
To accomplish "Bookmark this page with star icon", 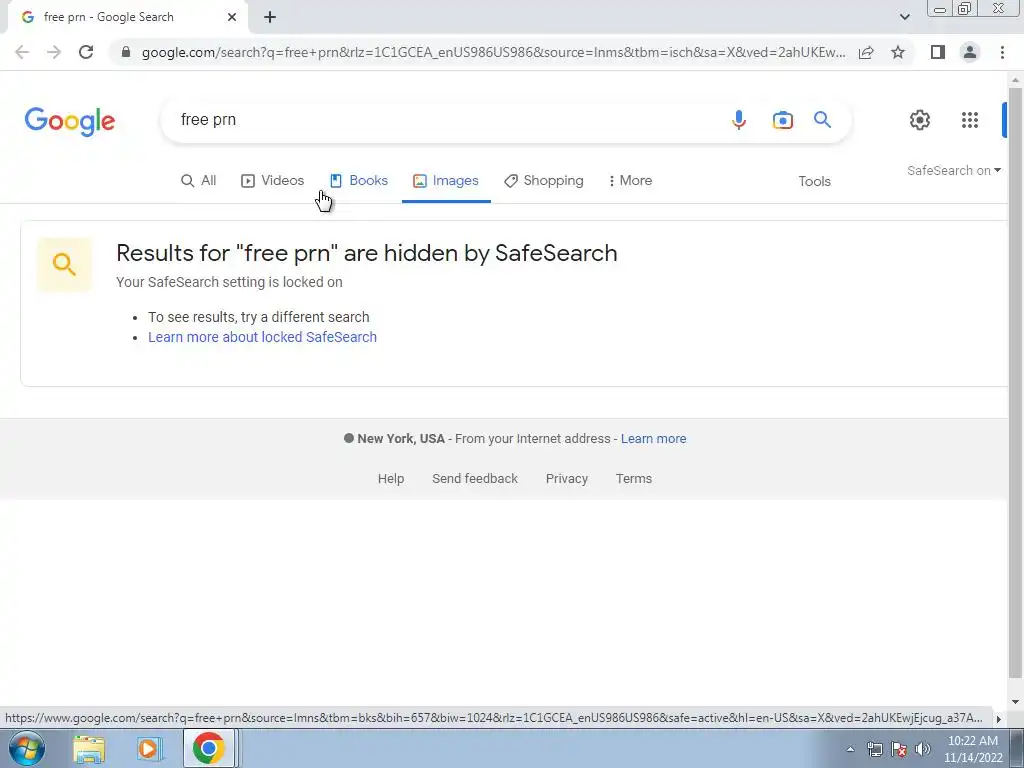I will (898, 52).
